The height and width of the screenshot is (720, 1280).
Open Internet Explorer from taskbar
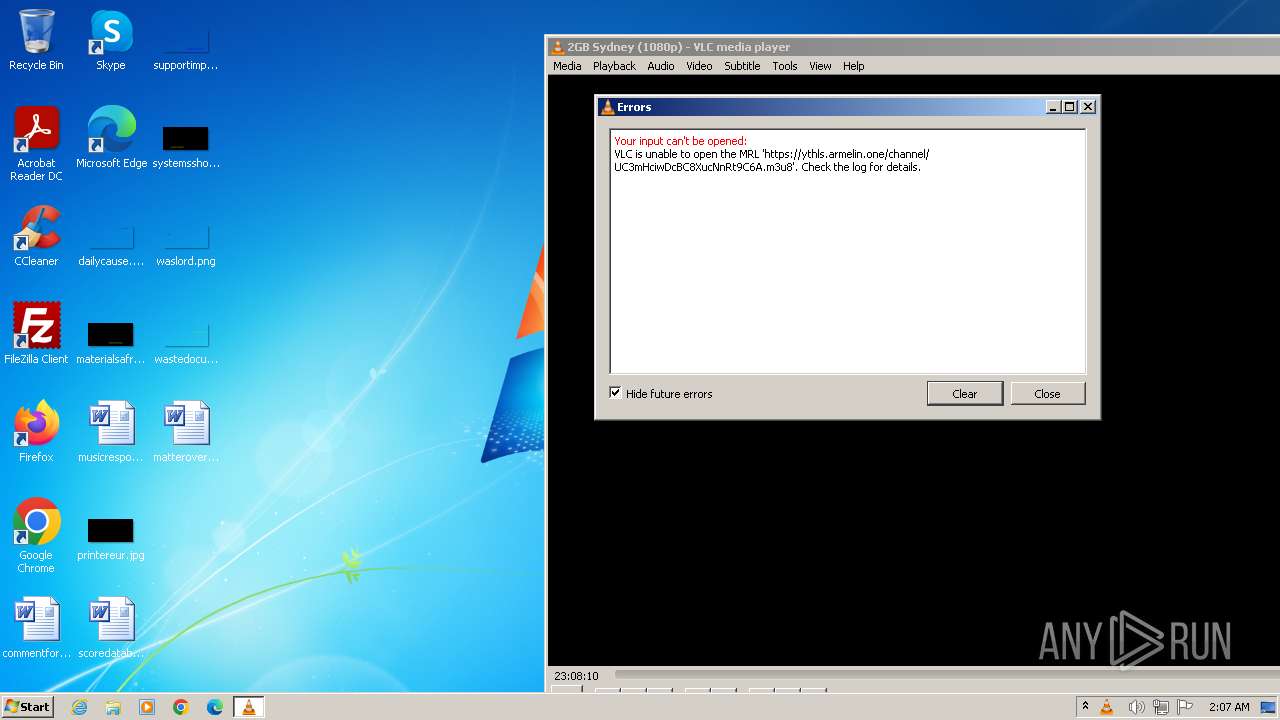(79, 707)
